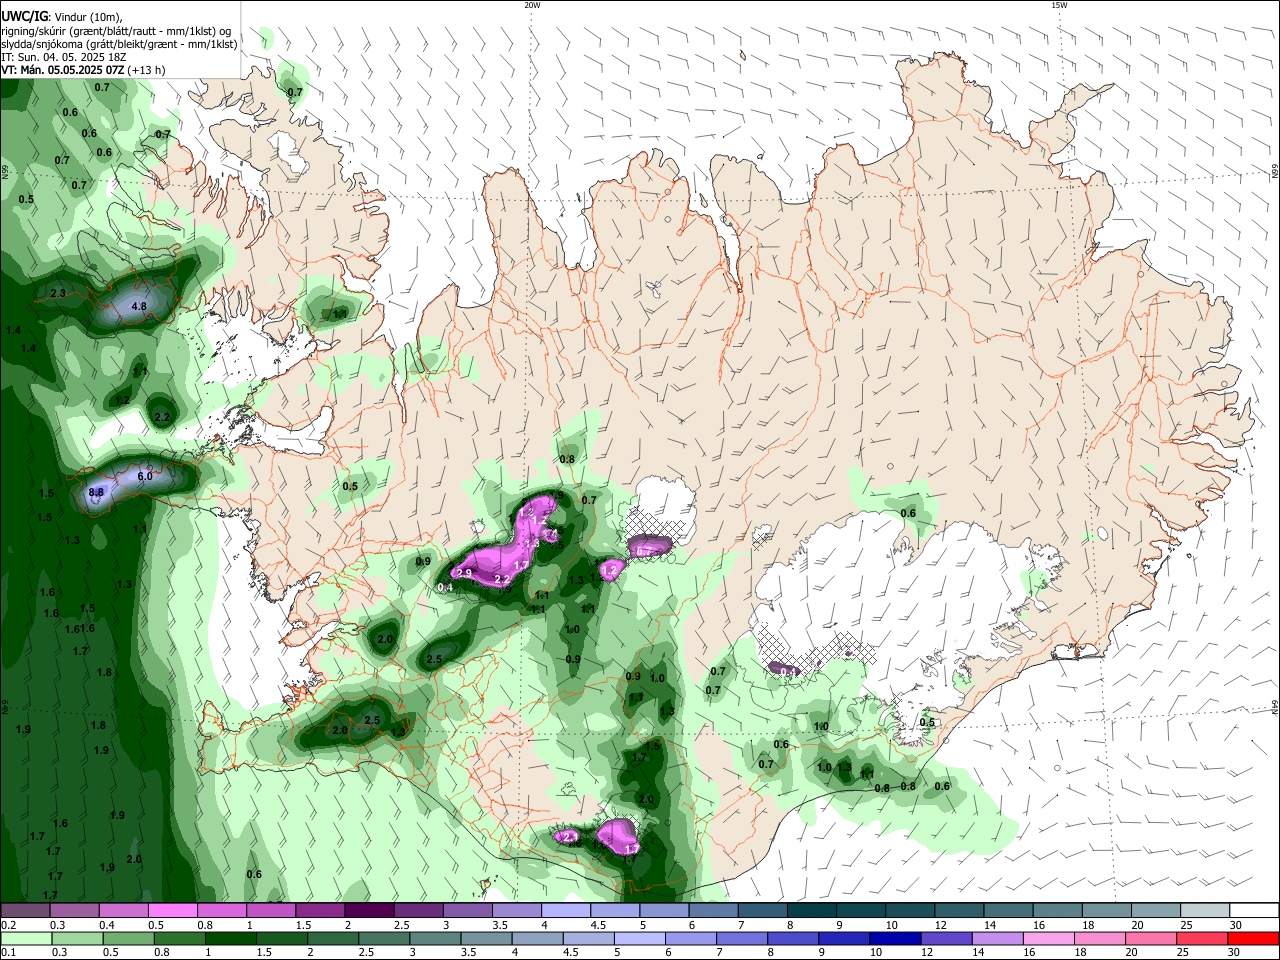Click the 'VT: Mán. 05.05.2025 07Z (+13 h)' line
This screenshot has height=960, width=1280.
click(x=83, y=70)
